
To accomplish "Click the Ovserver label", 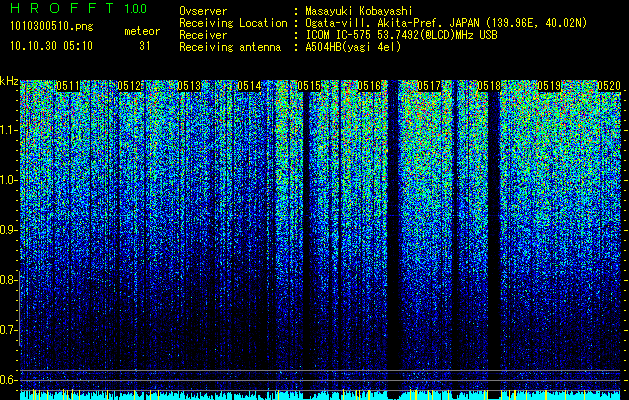I will click(203, 11).
